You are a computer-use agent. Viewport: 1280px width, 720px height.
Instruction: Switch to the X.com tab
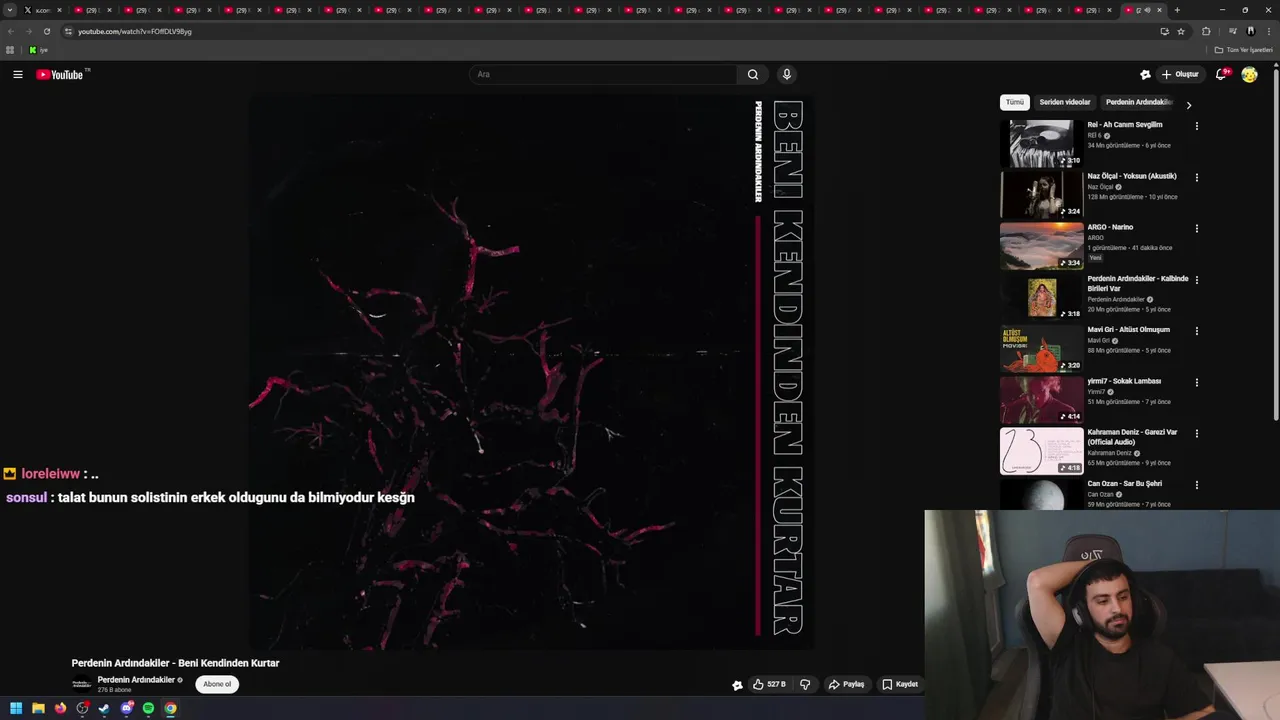[43, 10]
